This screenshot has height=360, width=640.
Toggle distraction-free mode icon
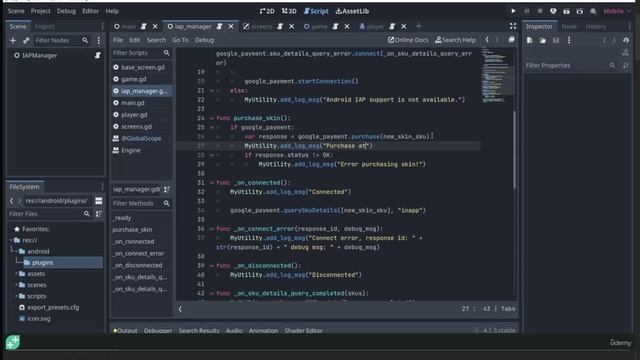click(513, 27)
